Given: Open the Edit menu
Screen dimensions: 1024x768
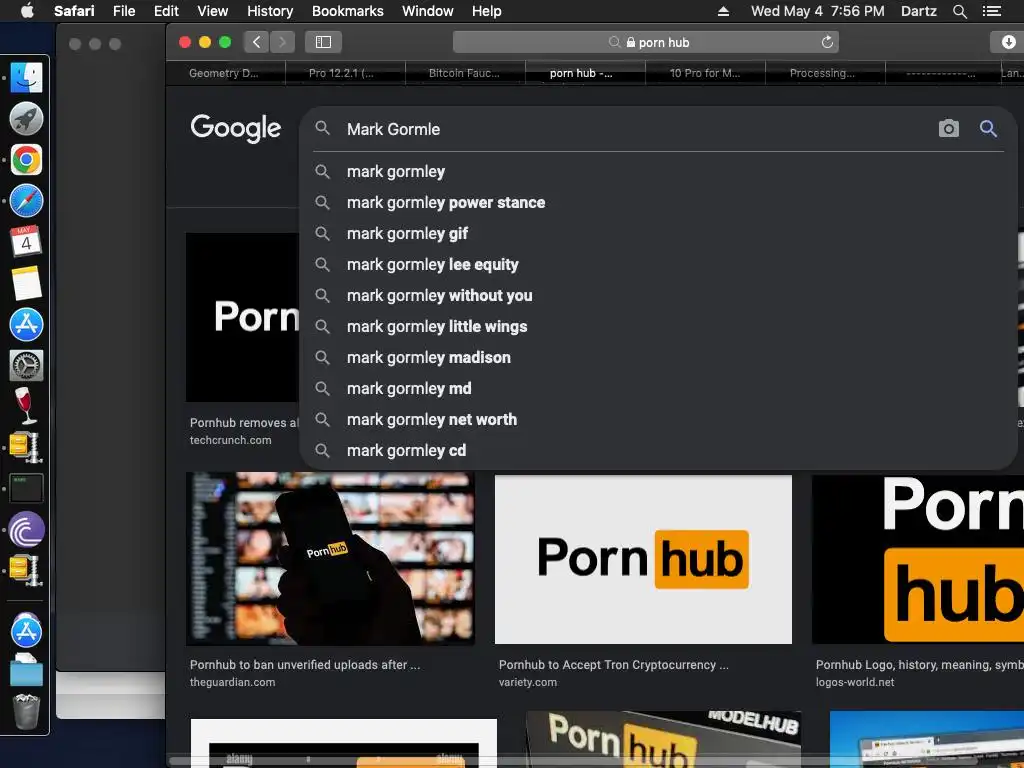Looking at the screenshot, I should 166,11.
